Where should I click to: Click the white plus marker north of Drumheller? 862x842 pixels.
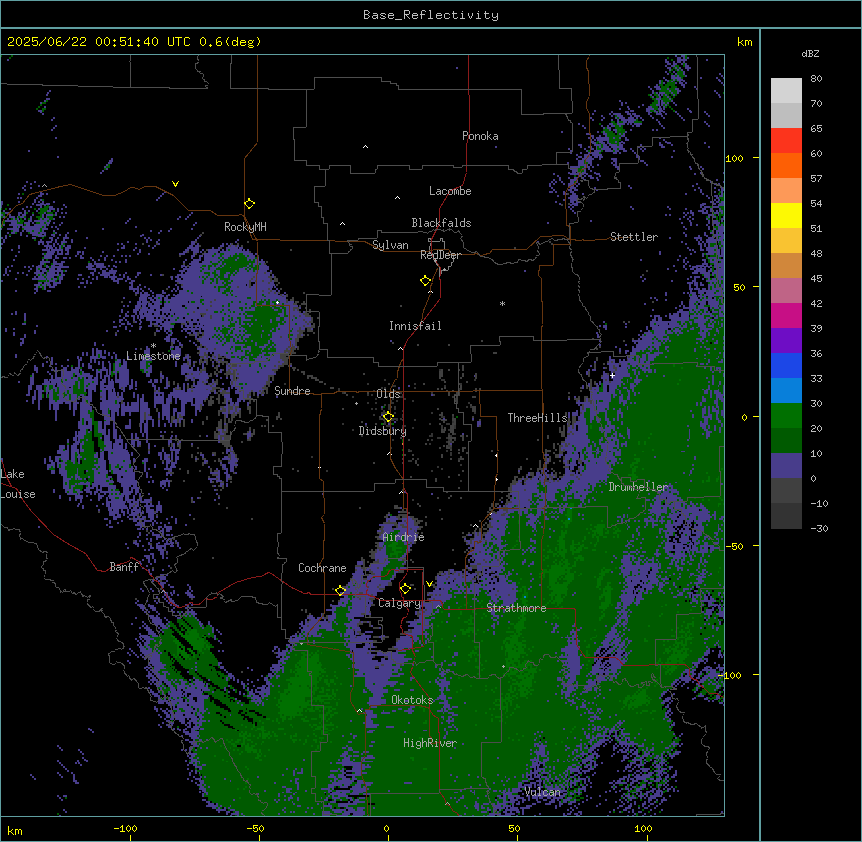point(612,375)
